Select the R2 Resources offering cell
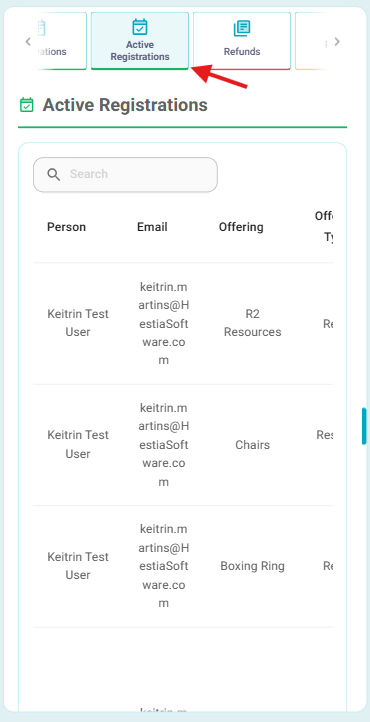The height and width of the screenshot is (722, 370). (x=253, y=323)
